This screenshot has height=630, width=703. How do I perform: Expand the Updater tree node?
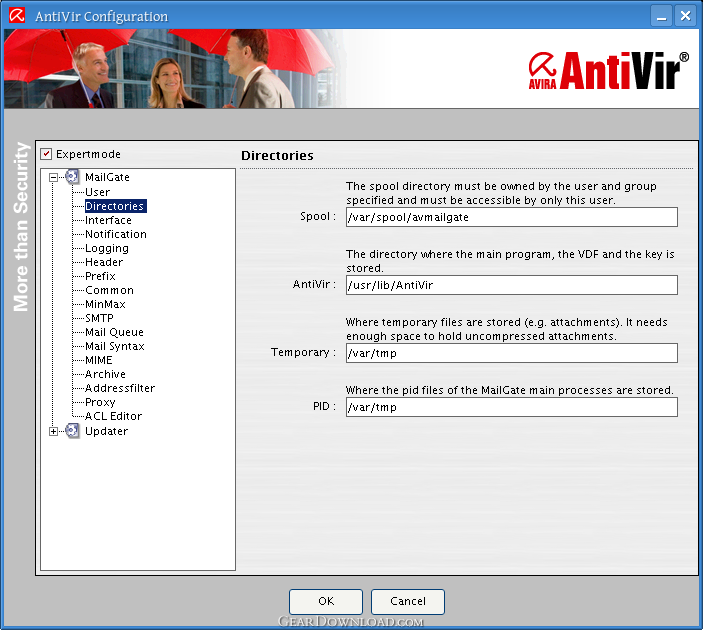pyautogui.click(x=53, y=431)
